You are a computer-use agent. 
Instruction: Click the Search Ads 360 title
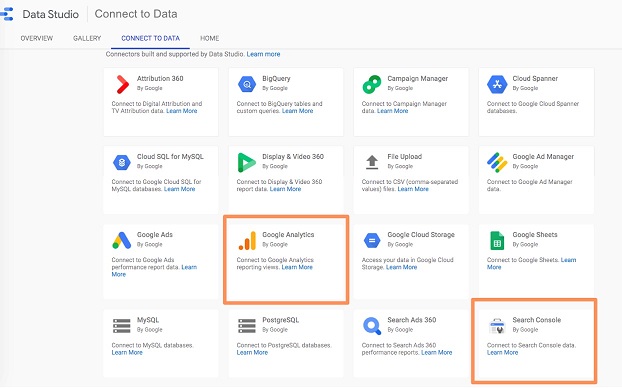coord(412,320)
